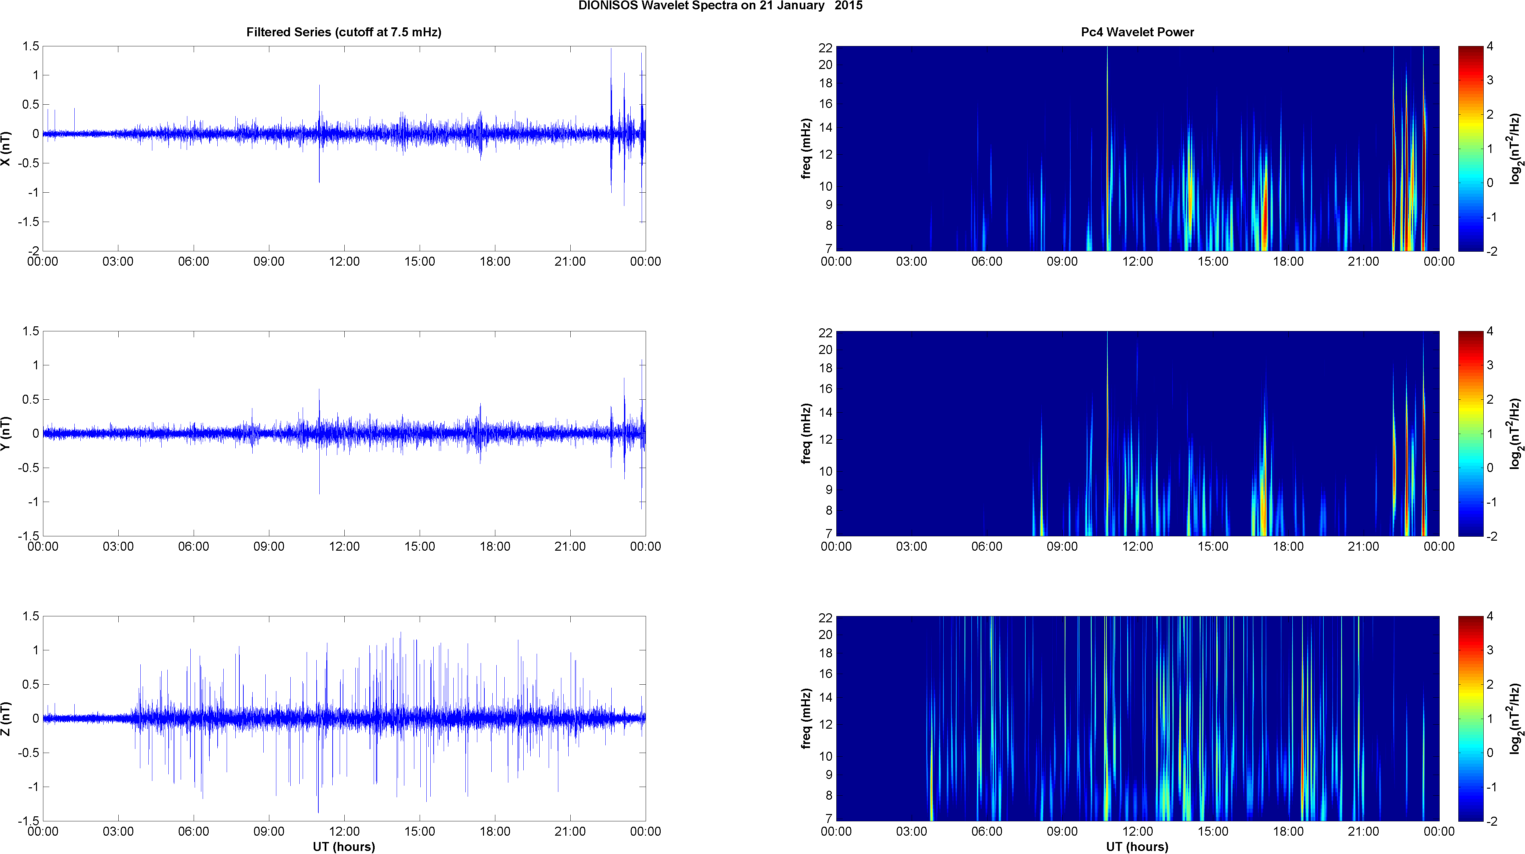The height and width of the screenshot is (854, 1525).
Task: Click 'freq (mHz)' label of middle spectrogram
Action: pos(806,433)
